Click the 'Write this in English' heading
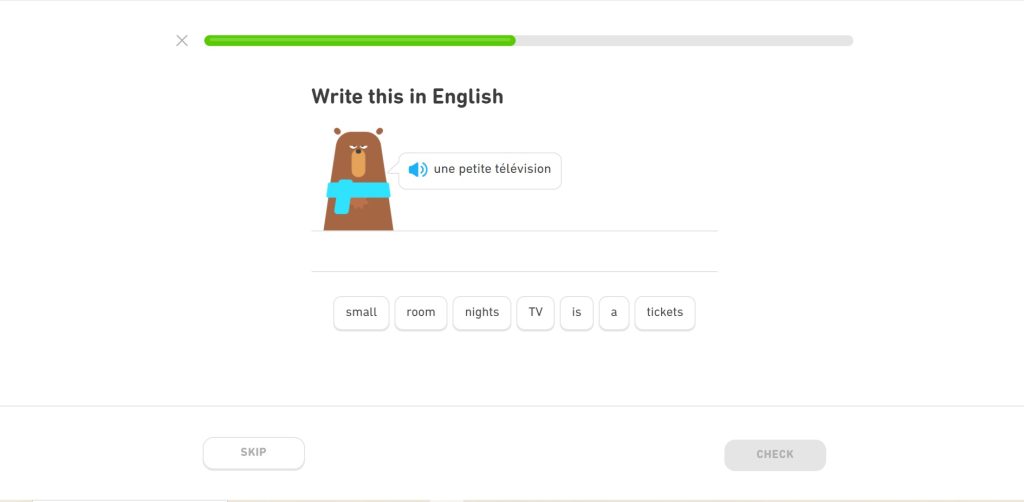This screenshot has width=1024, height=502. click(x=407, y=96)
